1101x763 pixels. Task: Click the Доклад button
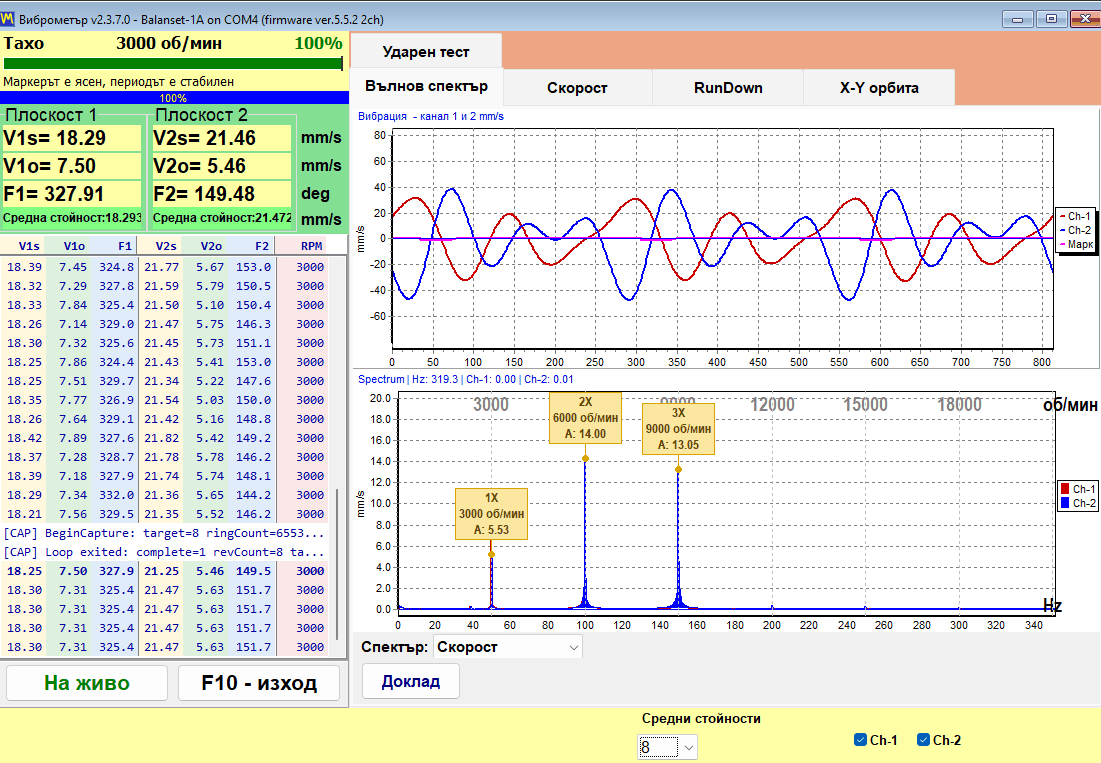(x=411, y=682)
